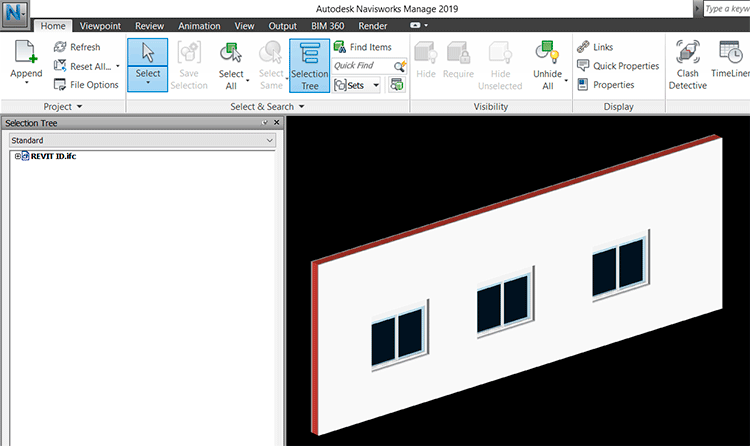The image size is (750, 446).
Task: Click the Visibility panel title
Action: click(491, 106)
